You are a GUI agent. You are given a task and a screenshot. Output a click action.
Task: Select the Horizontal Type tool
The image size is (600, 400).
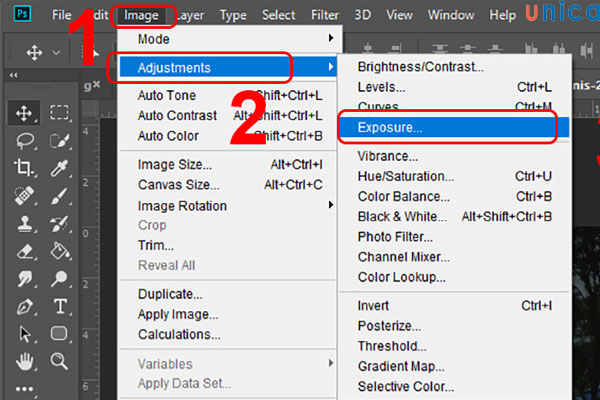click(59, 306)
